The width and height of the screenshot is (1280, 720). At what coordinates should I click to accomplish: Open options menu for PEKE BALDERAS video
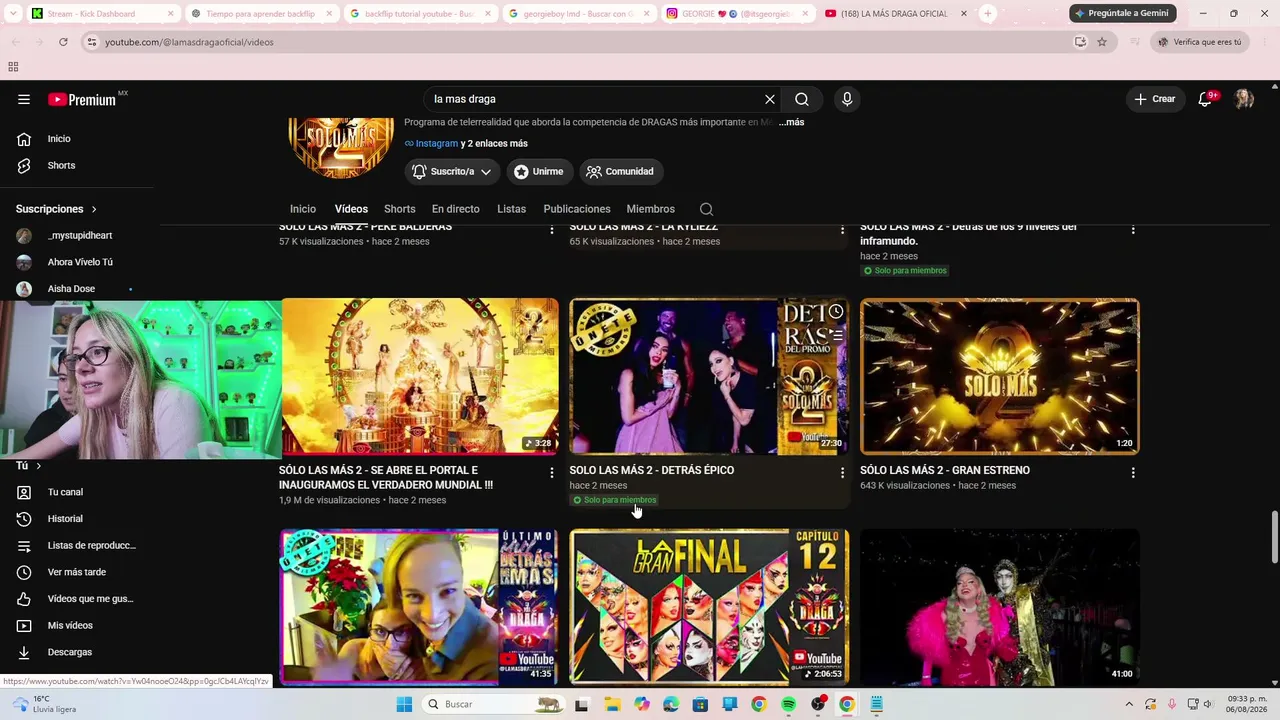point(551,230)
